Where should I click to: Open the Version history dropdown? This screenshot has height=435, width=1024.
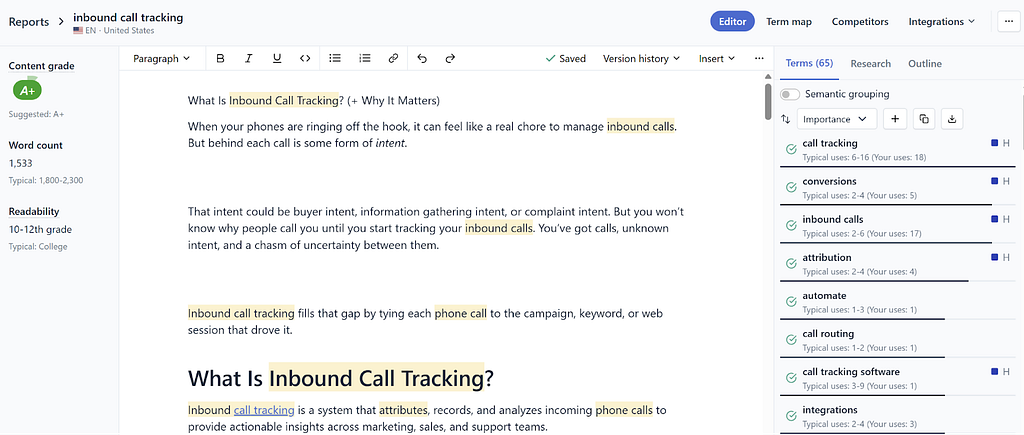pos(641,58)
